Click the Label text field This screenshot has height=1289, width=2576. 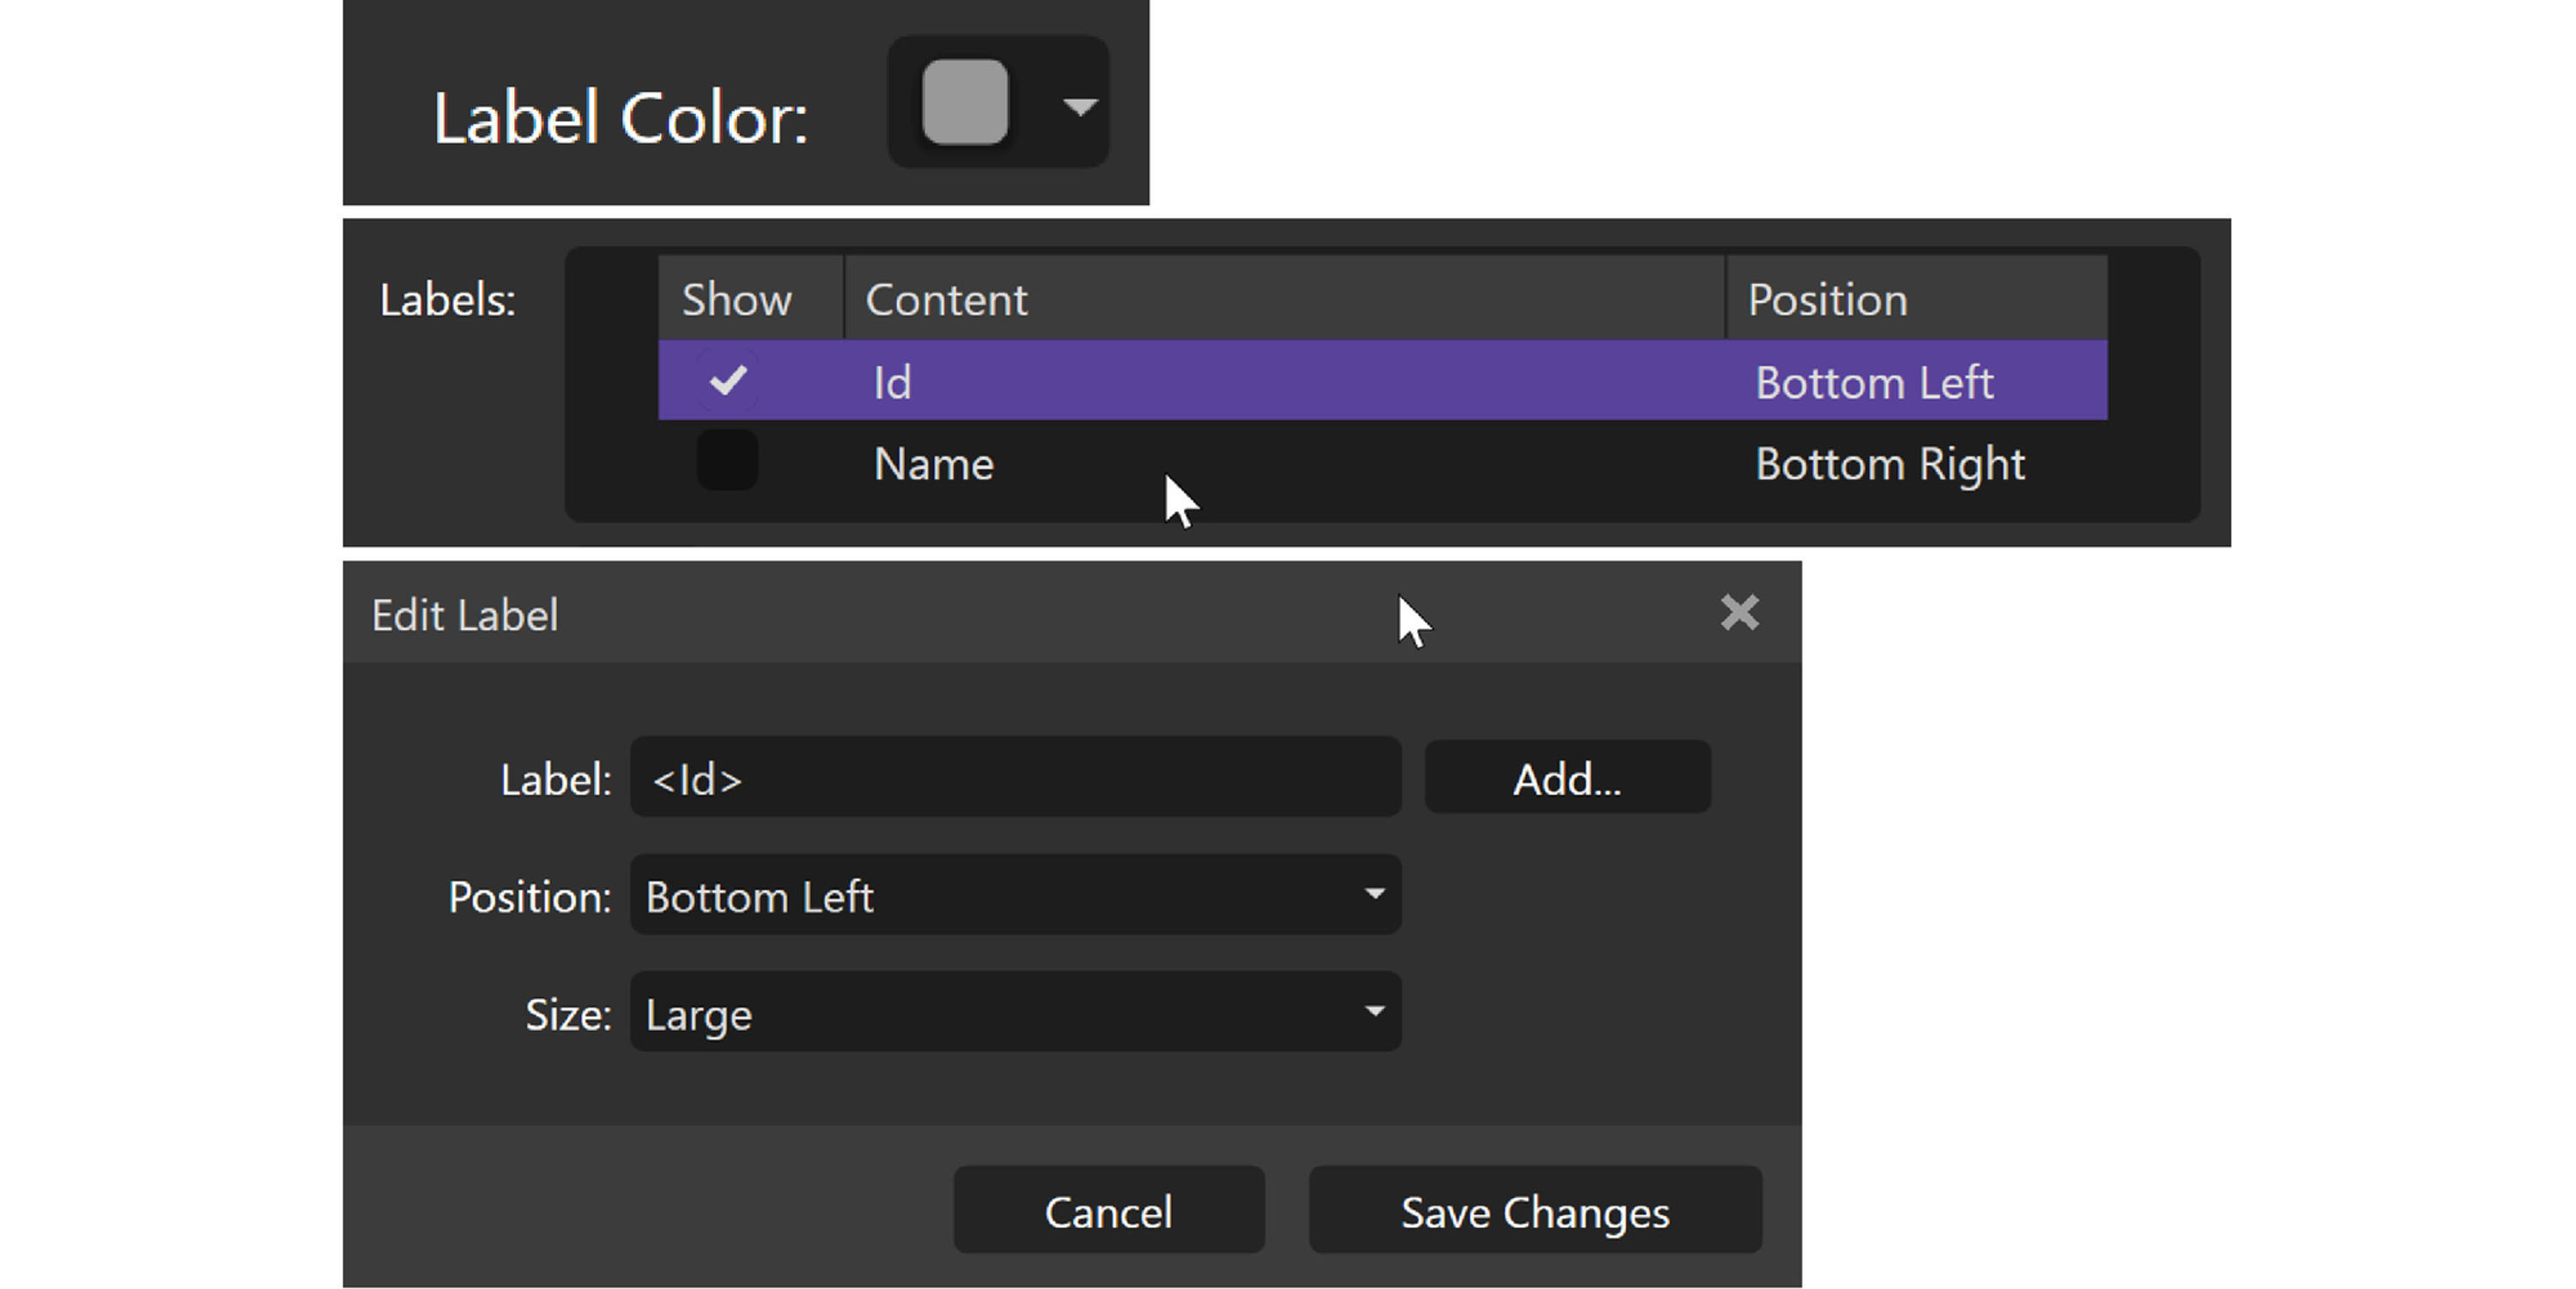pos(1014,778)
